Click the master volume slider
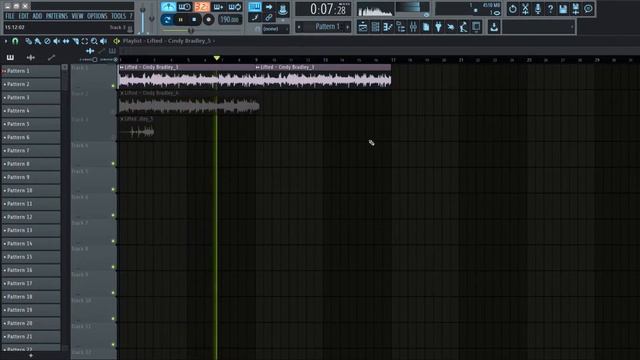This screenshot has height=360, width=640. click(x=142, y=18)
